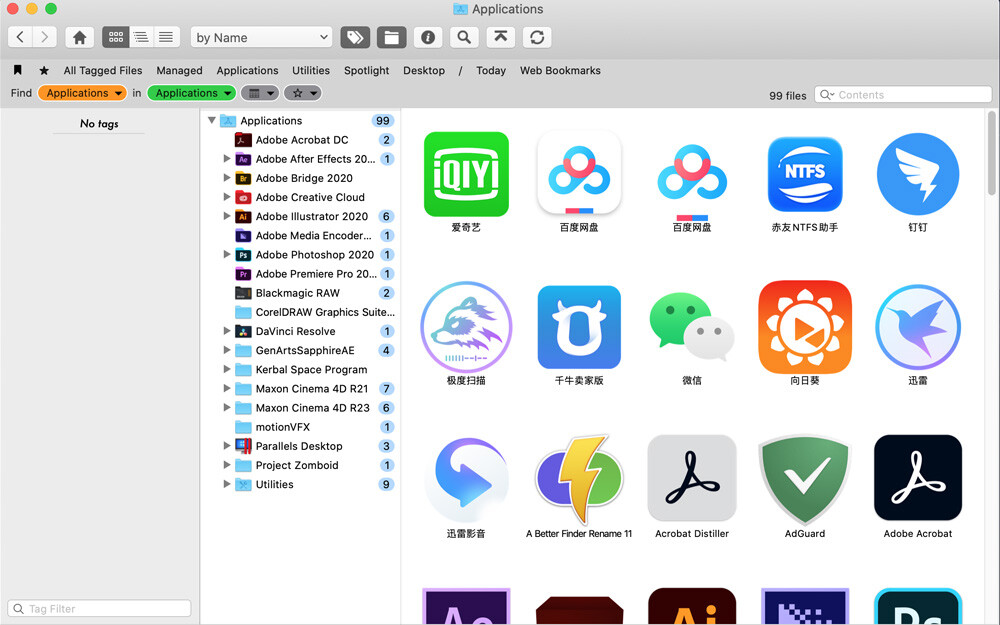The height and width of the screenshot is (625, 1000).
Task: Select DaVinci Resolve in the tree
Action: (x=295, y=331)
